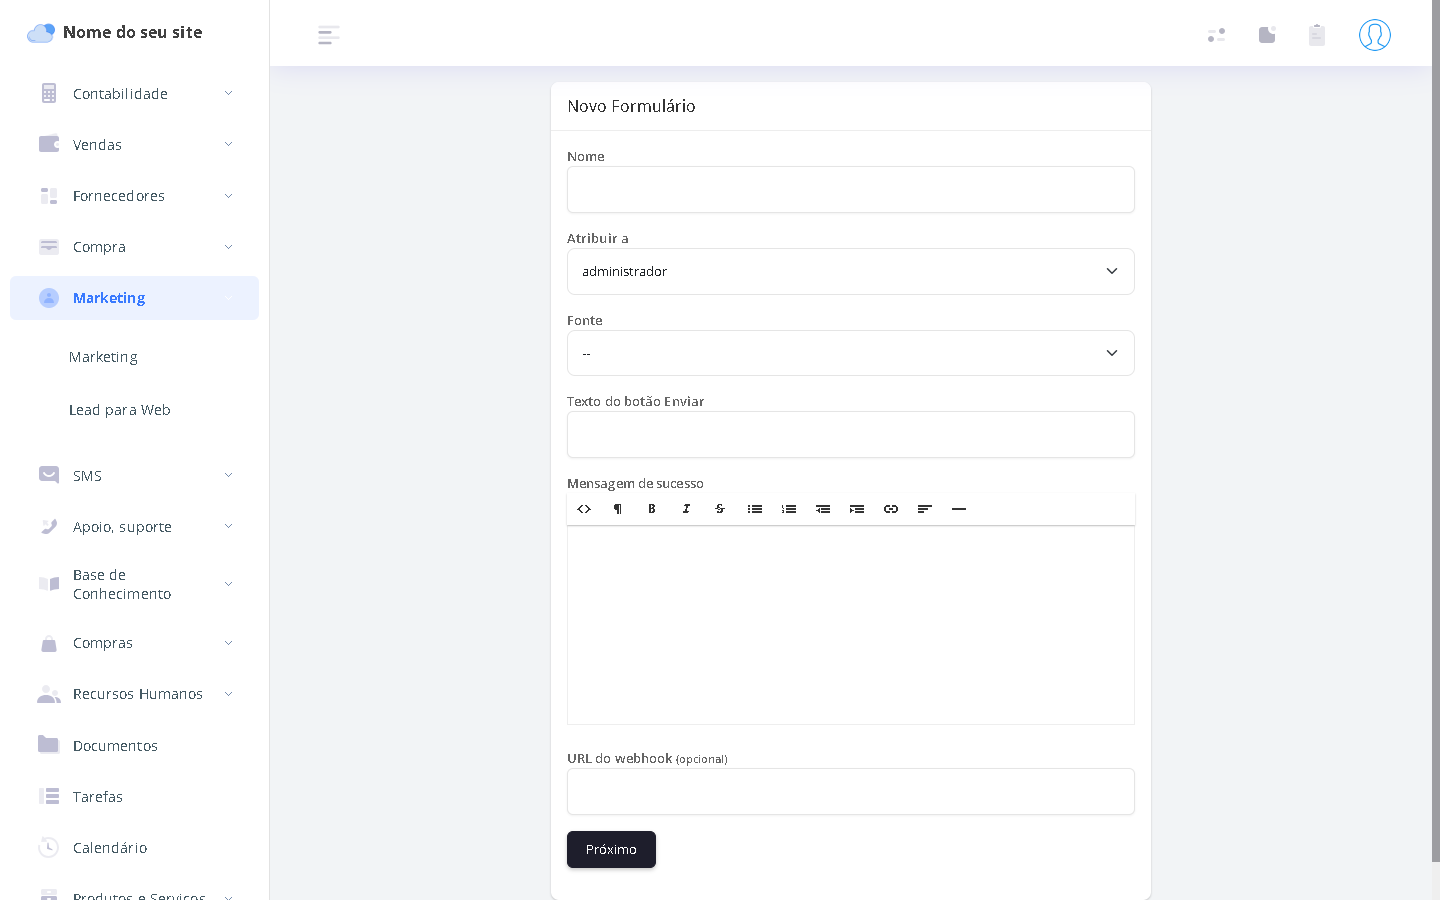Apply italic formatting in the editor toolbar
Viewport: 1440px width, 900px height.
tap(686, 509)
